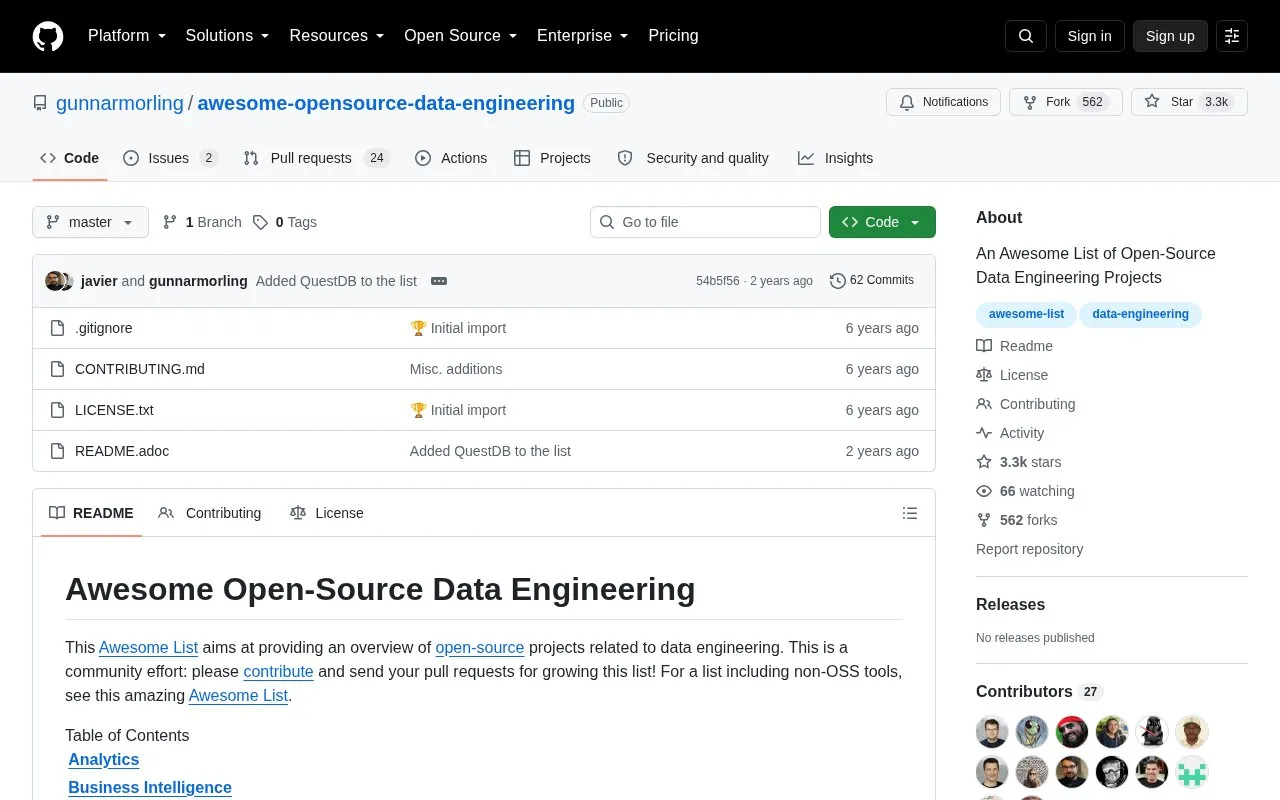View the 0 Tags link

(x=285, y=222)
